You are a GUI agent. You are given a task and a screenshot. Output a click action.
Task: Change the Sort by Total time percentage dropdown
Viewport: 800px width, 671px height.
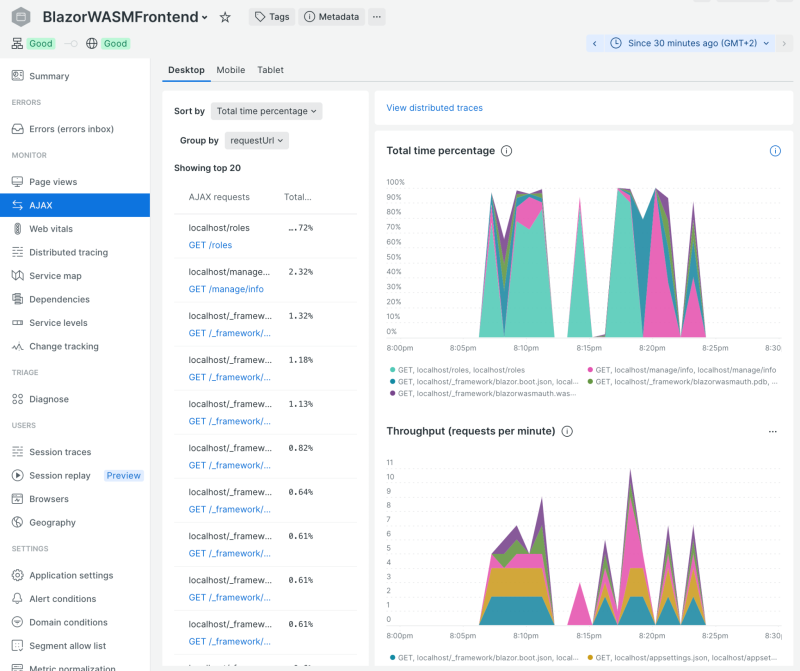(x=266, y=111)
